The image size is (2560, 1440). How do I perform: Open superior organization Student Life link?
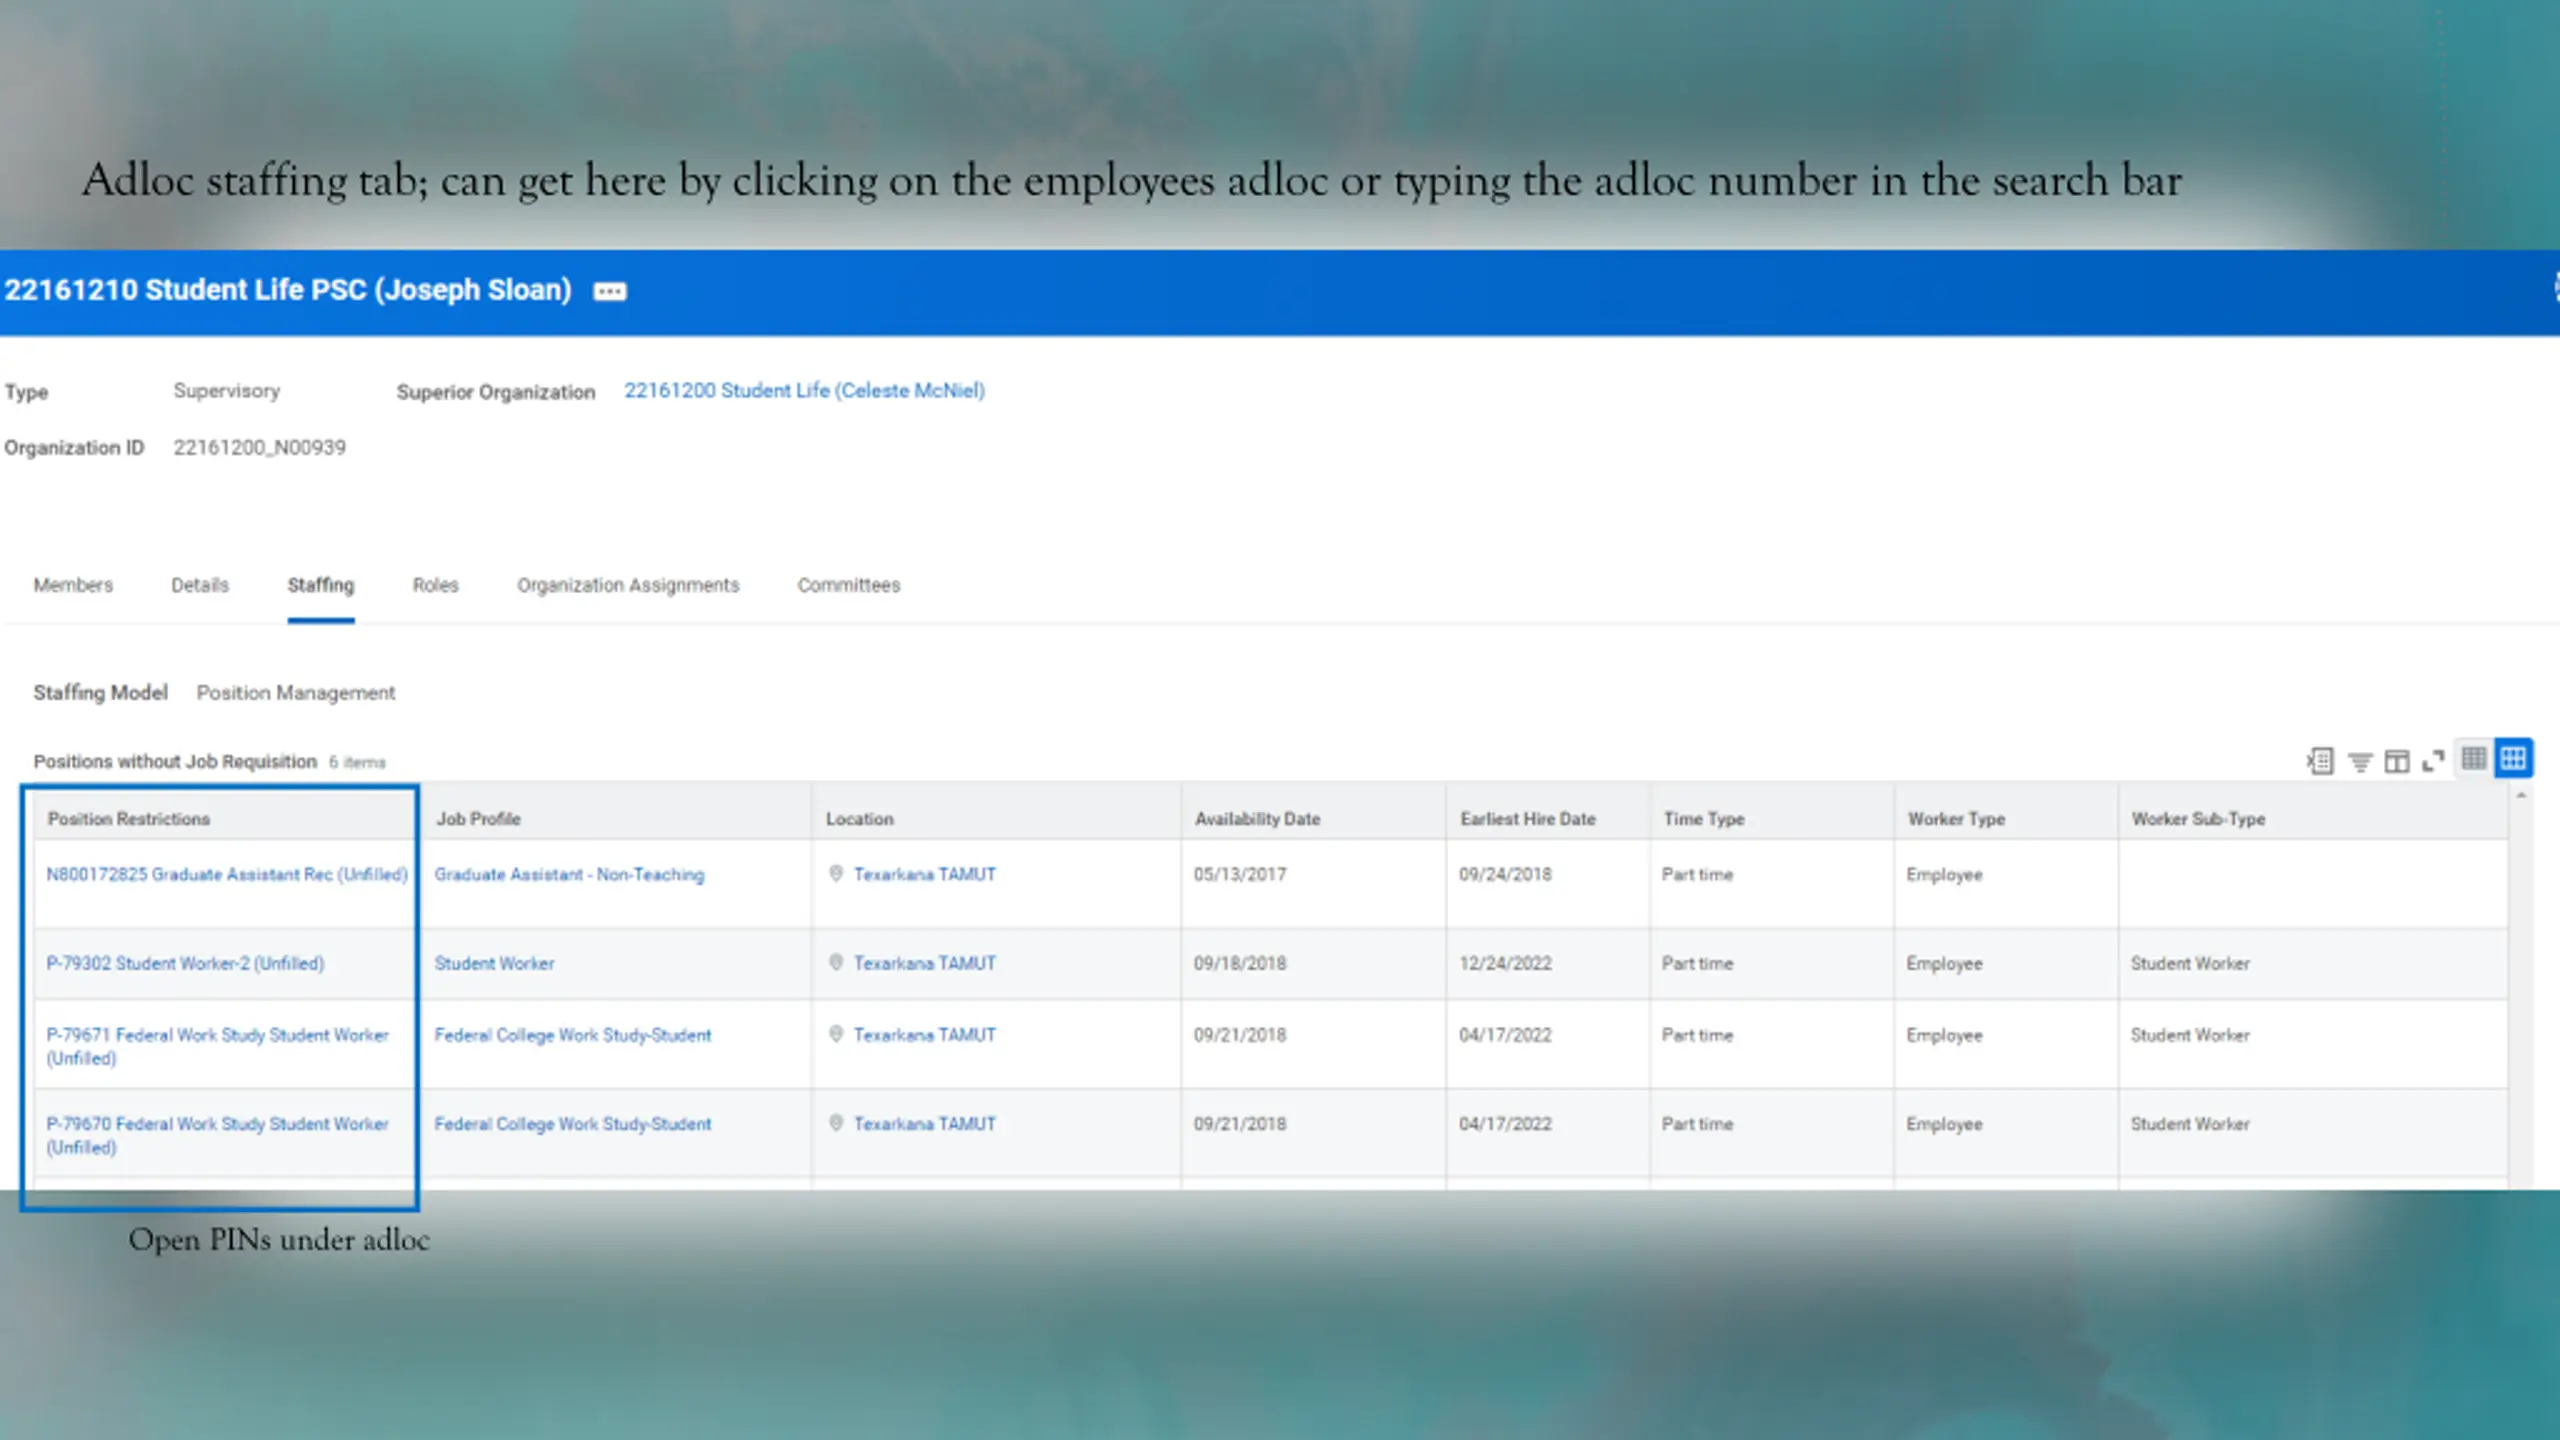[804, 391]
